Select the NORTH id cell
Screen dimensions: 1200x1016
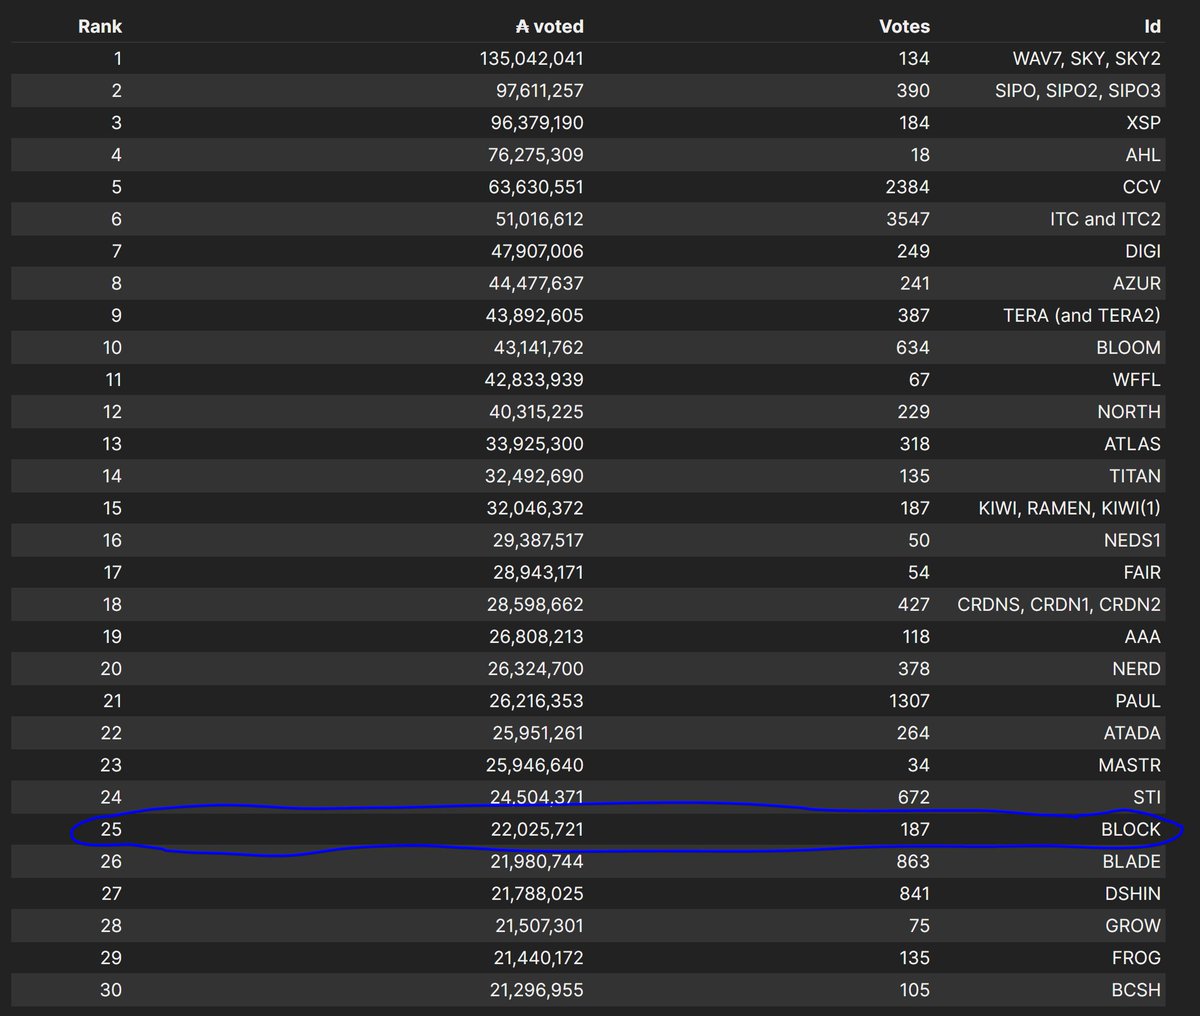point(1129,411)
